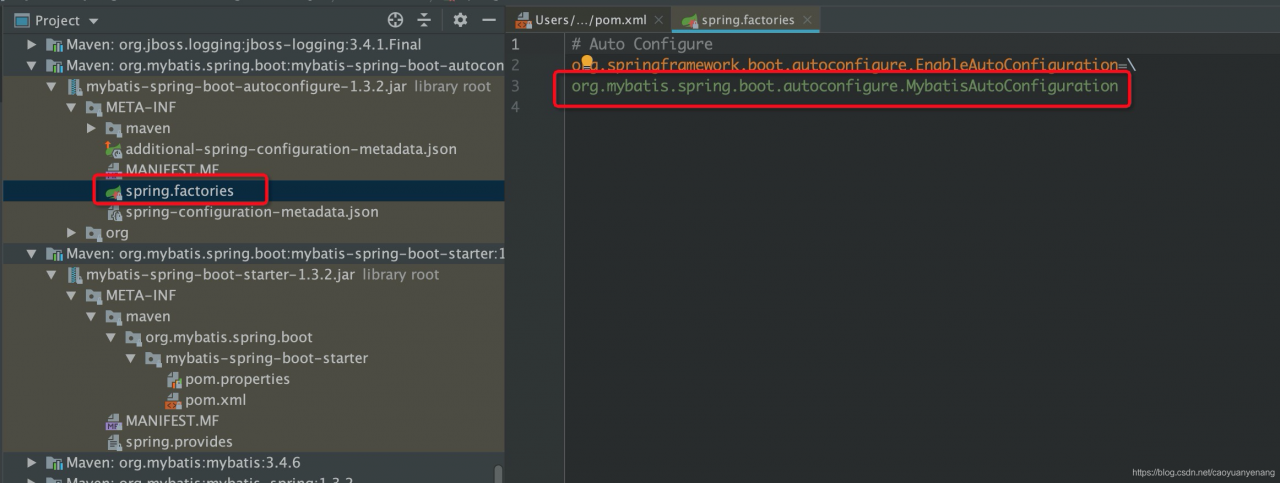Screen dimensions: 1280x483
Task: Select additional-spring-configuration-metadata.json file
Action: tap(291, 149)
